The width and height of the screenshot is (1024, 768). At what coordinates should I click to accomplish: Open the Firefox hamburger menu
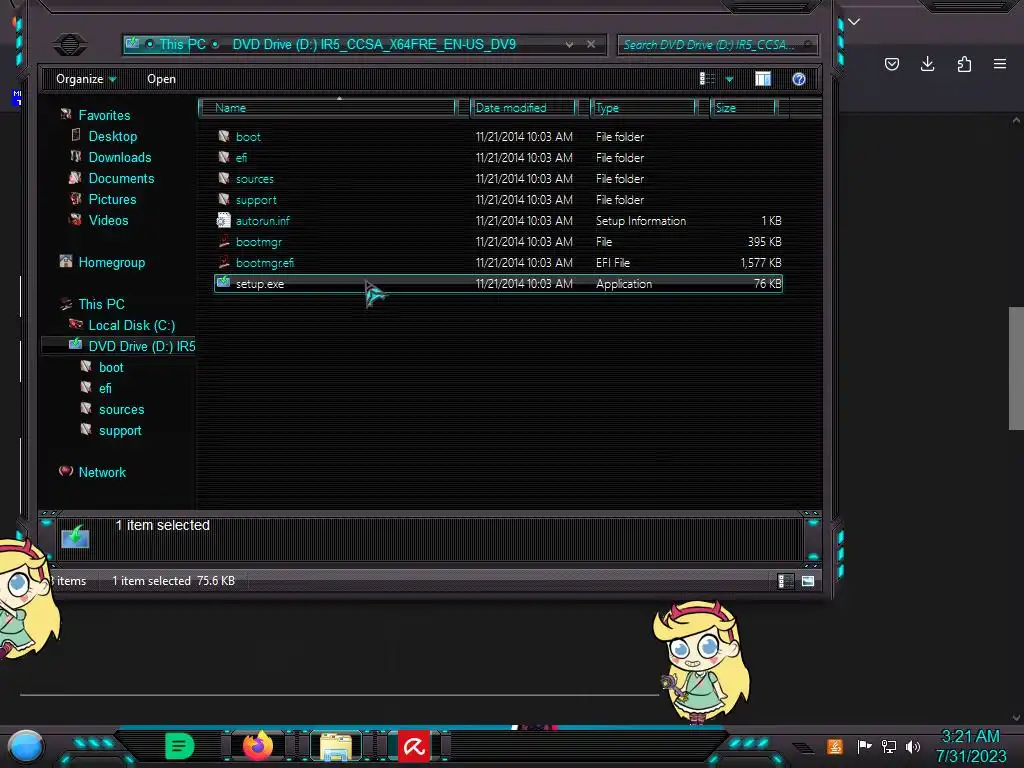(1000, 64)
